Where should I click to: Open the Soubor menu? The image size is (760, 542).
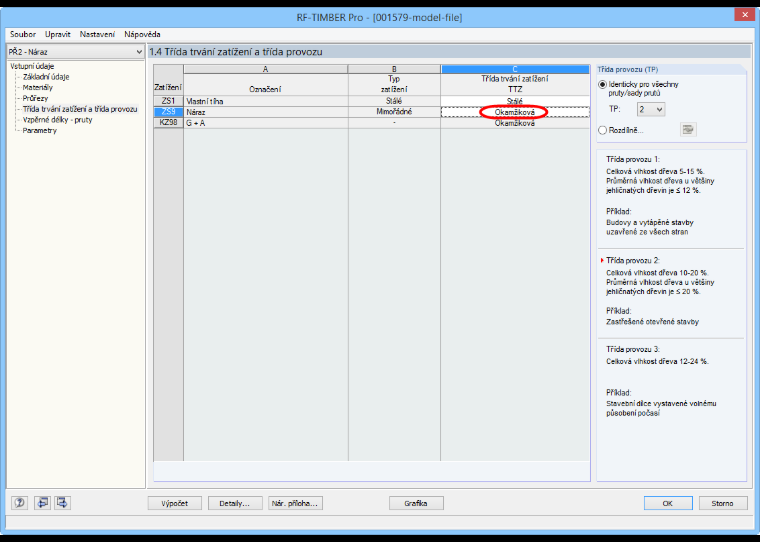pyautogui.click(x=23, y=34)
